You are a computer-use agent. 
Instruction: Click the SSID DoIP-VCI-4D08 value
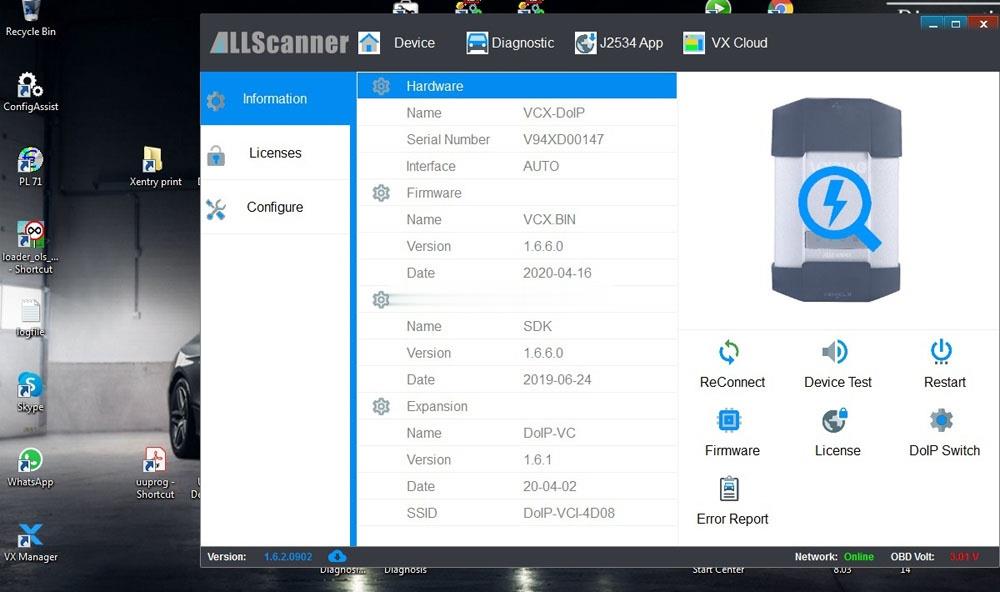click(569, 513)
